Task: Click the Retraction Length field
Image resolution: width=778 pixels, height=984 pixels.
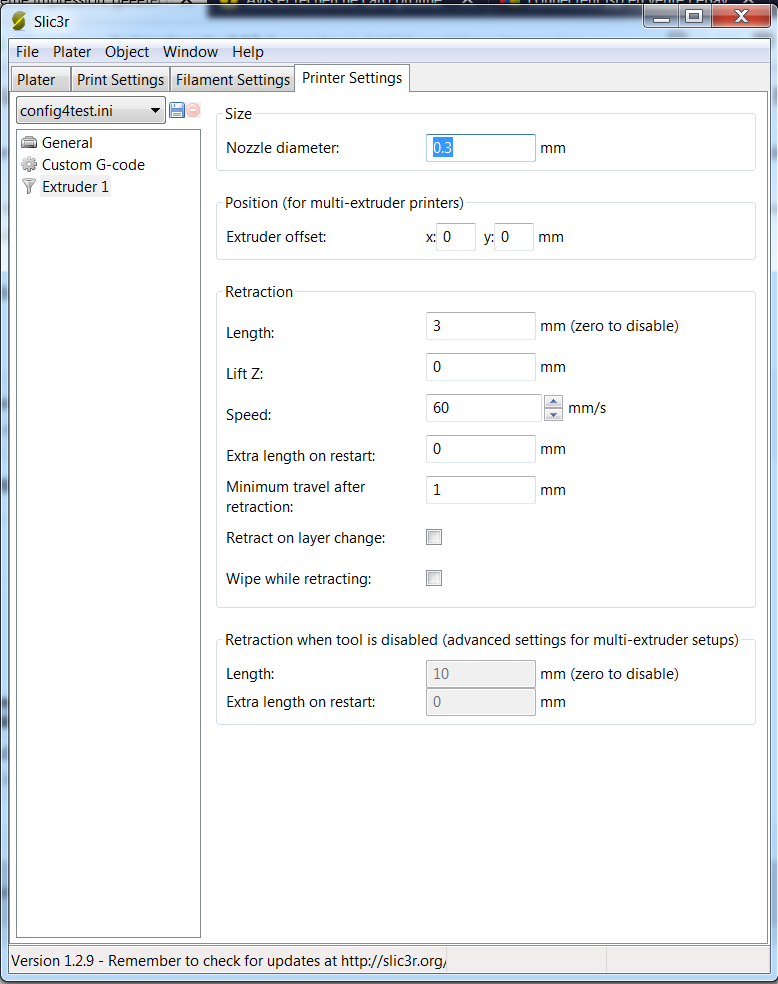Action: coord(481,326)
